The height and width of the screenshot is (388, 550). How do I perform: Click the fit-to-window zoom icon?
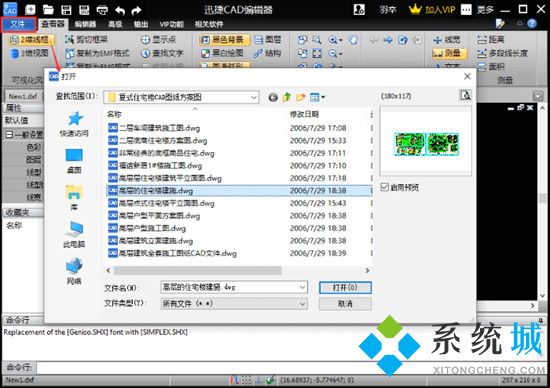(317, 53)
